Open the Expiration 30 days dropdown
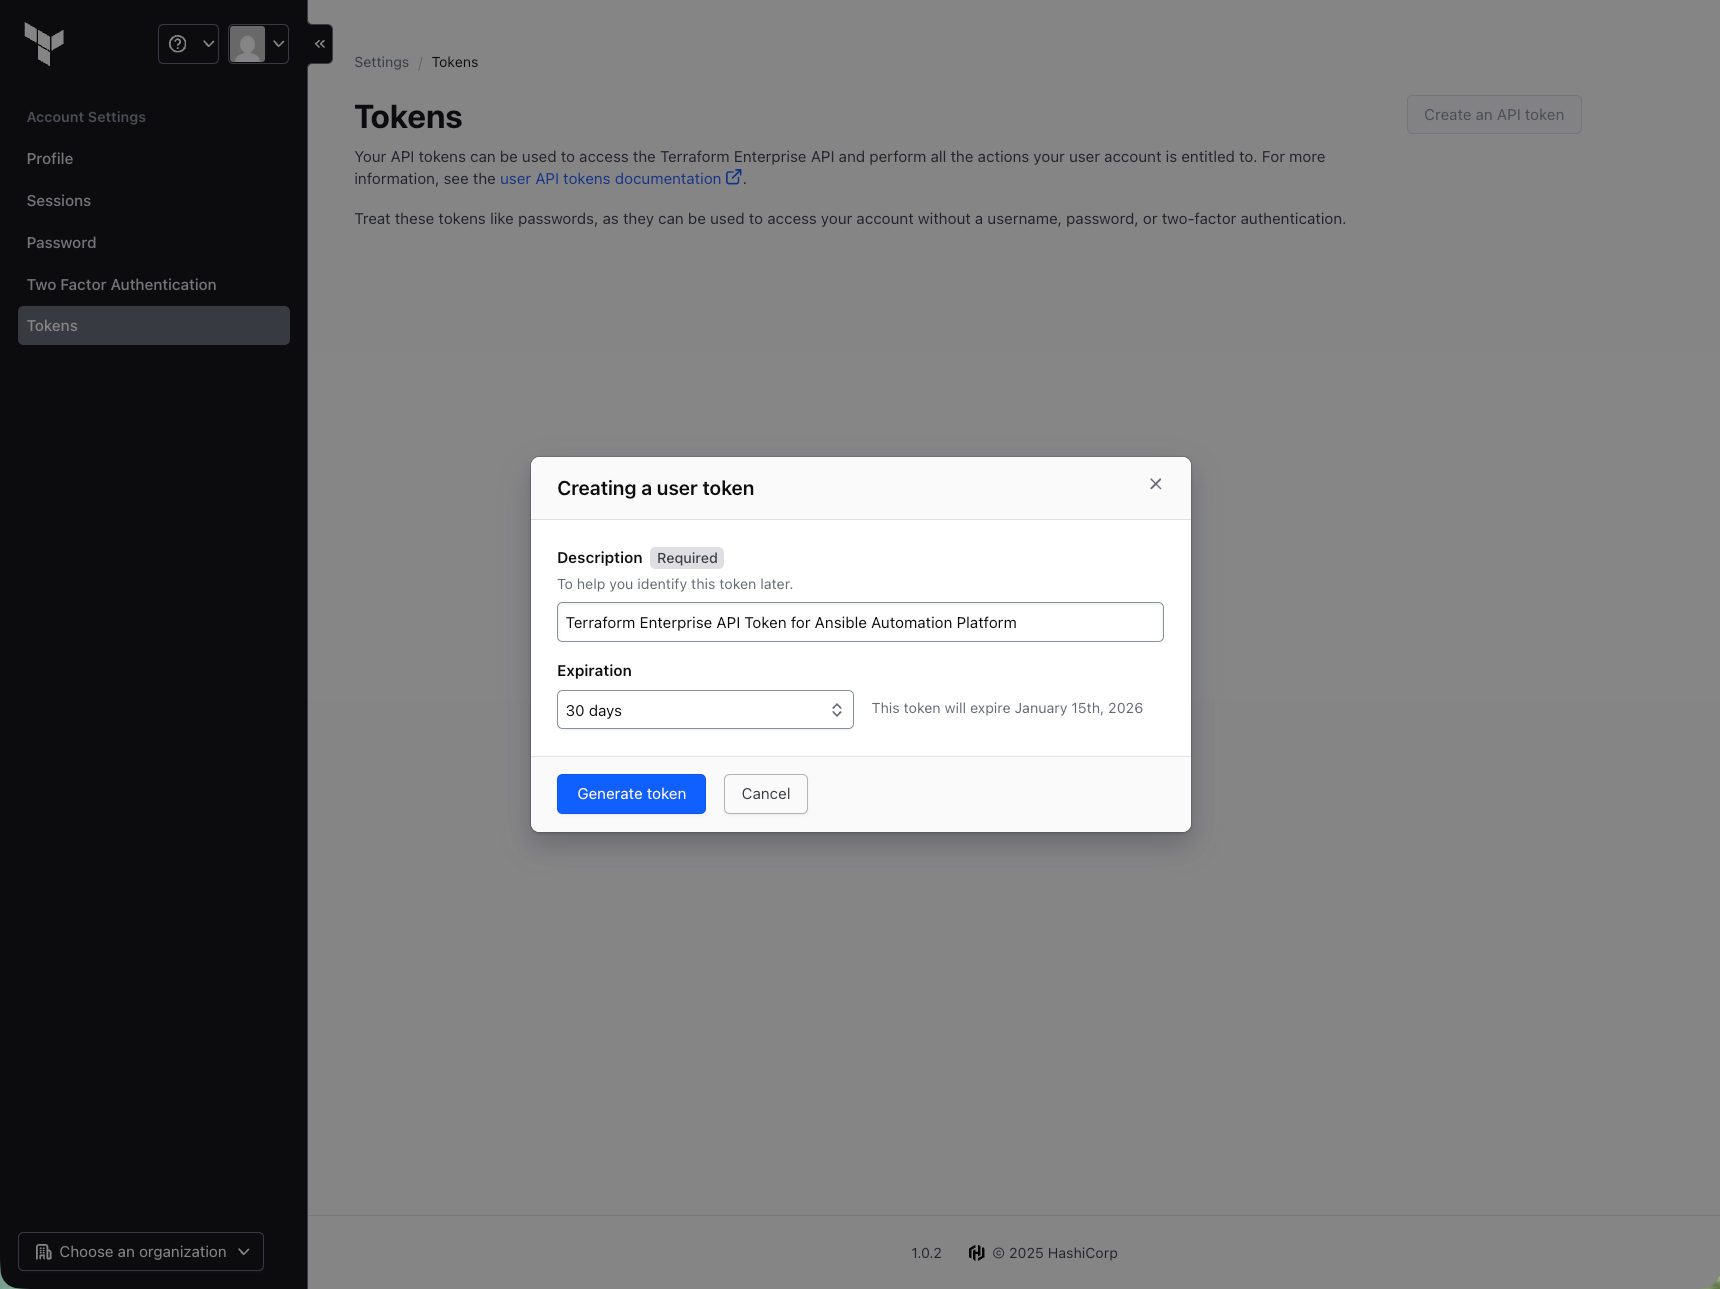 705,710
